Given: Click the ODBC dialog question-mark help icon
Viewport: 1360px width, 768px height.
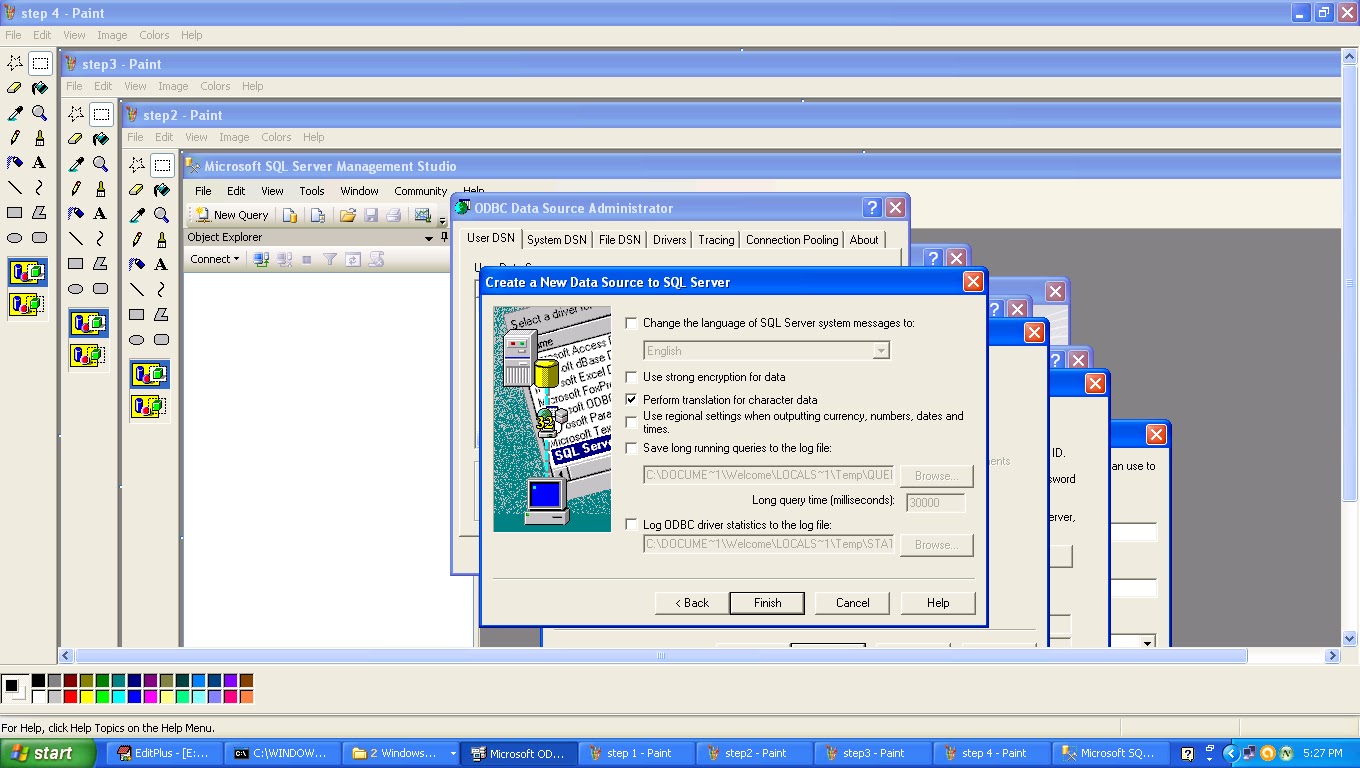Looking at the screenshot, I should pyautogui.click(x=872, y=208).
